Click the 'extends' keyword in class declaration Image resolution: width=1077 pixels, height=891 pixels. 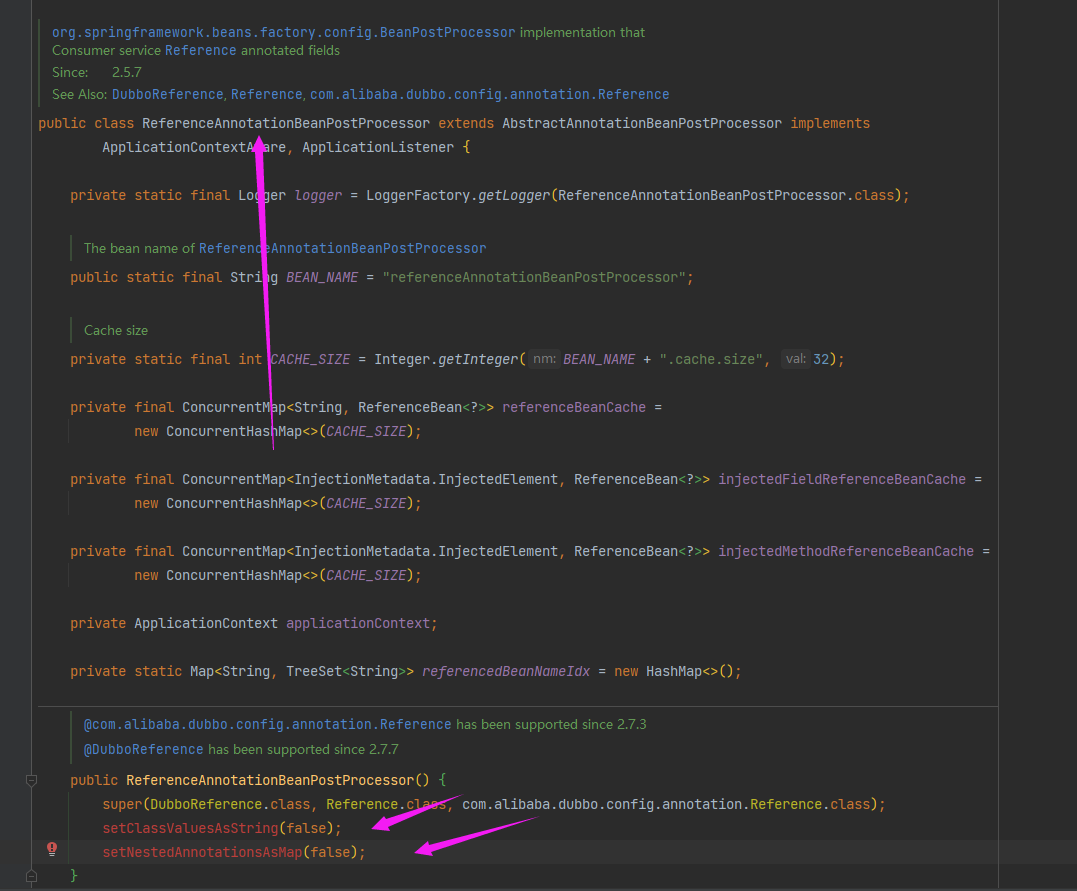(466, 123)
